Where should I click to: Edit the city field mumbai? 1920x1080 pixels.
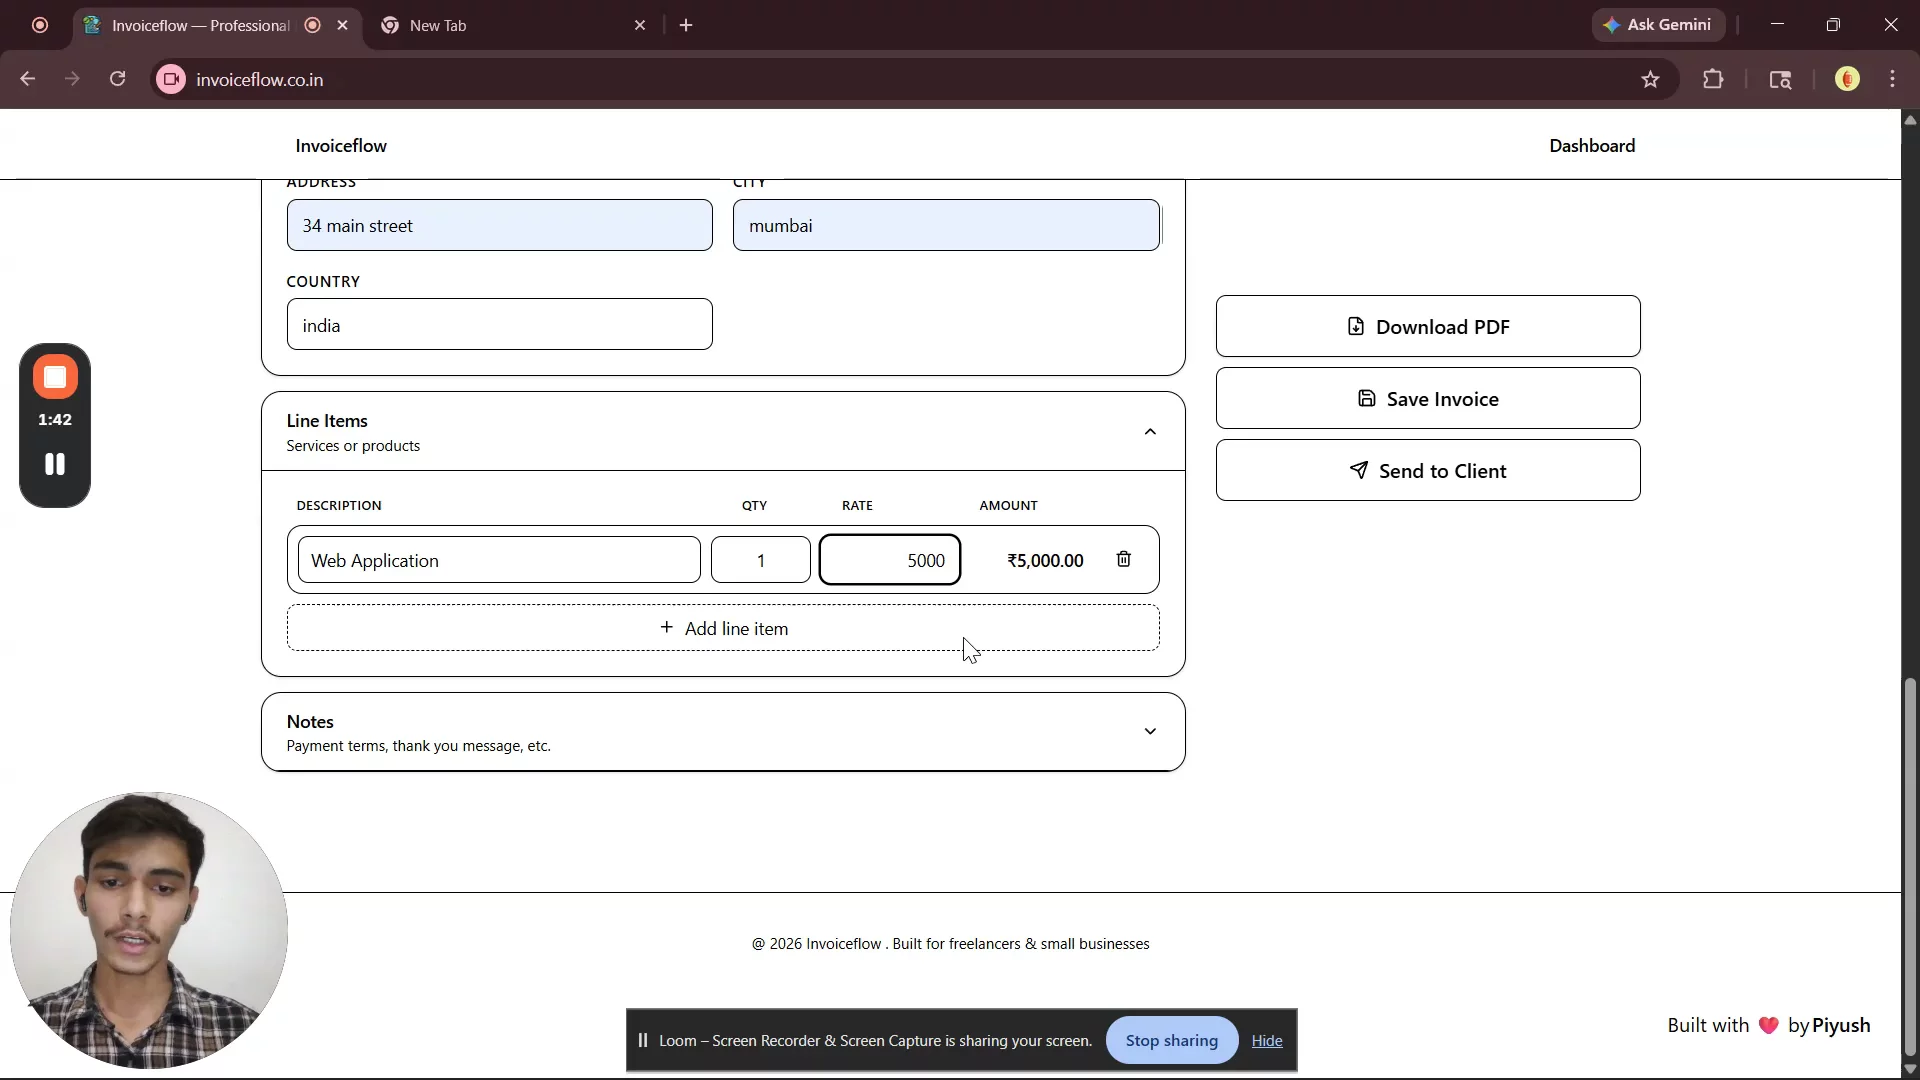click(x=946, y=225)
